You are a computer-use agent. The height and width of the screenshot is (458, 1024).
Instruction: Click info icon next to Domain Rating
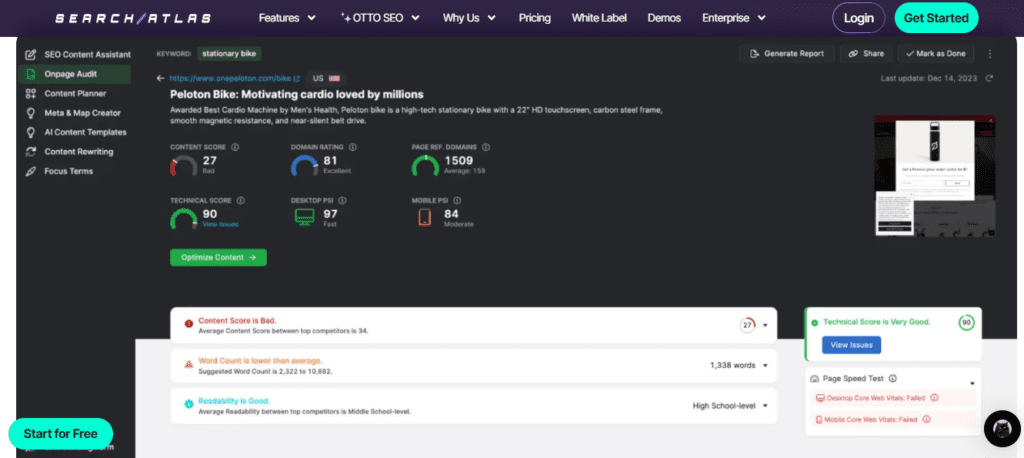click(353, 147)
